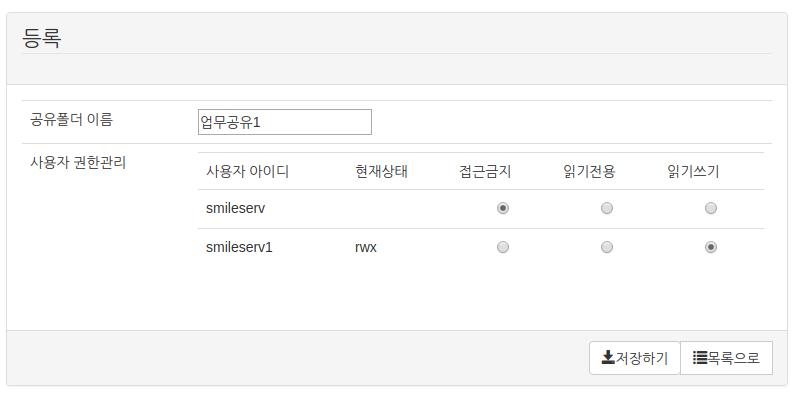The height and width of the screenshot is (394, 795).
Task: Click the 현재상태 column header
Action: 381,171
